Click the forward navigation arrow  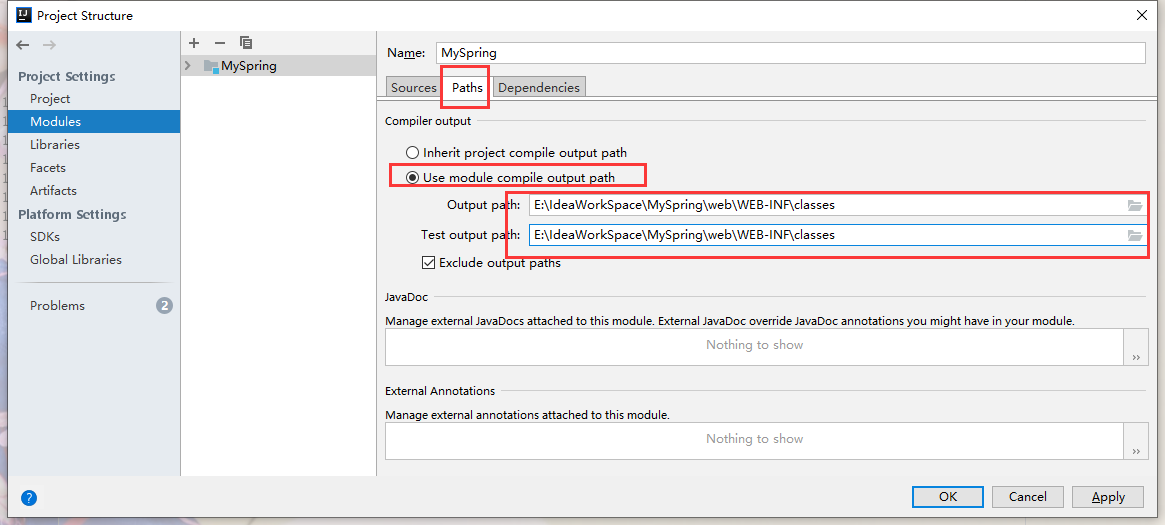(49, 45)
